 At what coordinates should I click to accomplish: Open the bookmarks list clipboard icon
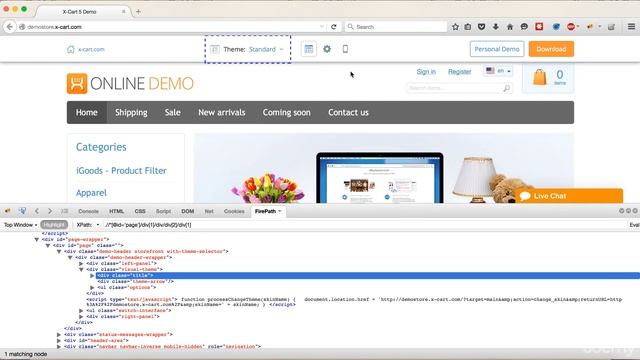pyautogui.click(x=468, y=27)
